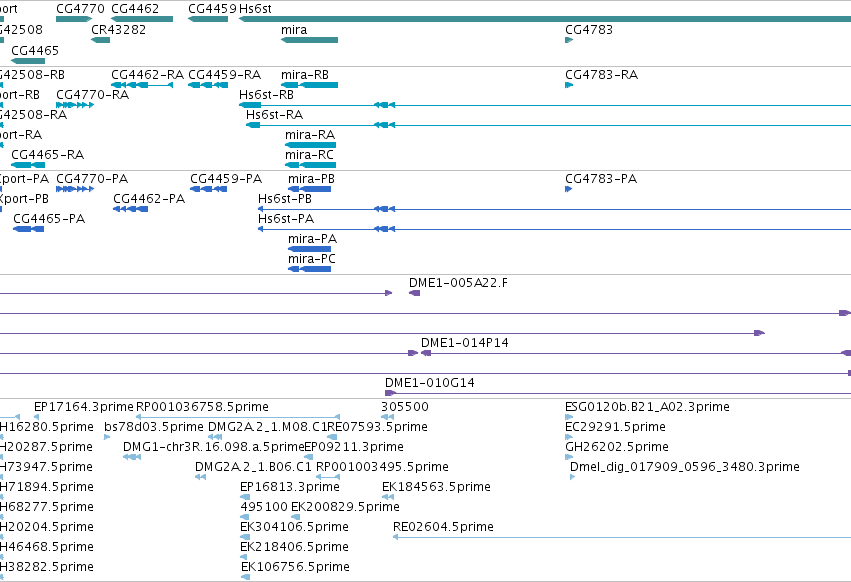851x582 pixels.
Task: Select the CR43282 gene label
Action: point(118,30)
